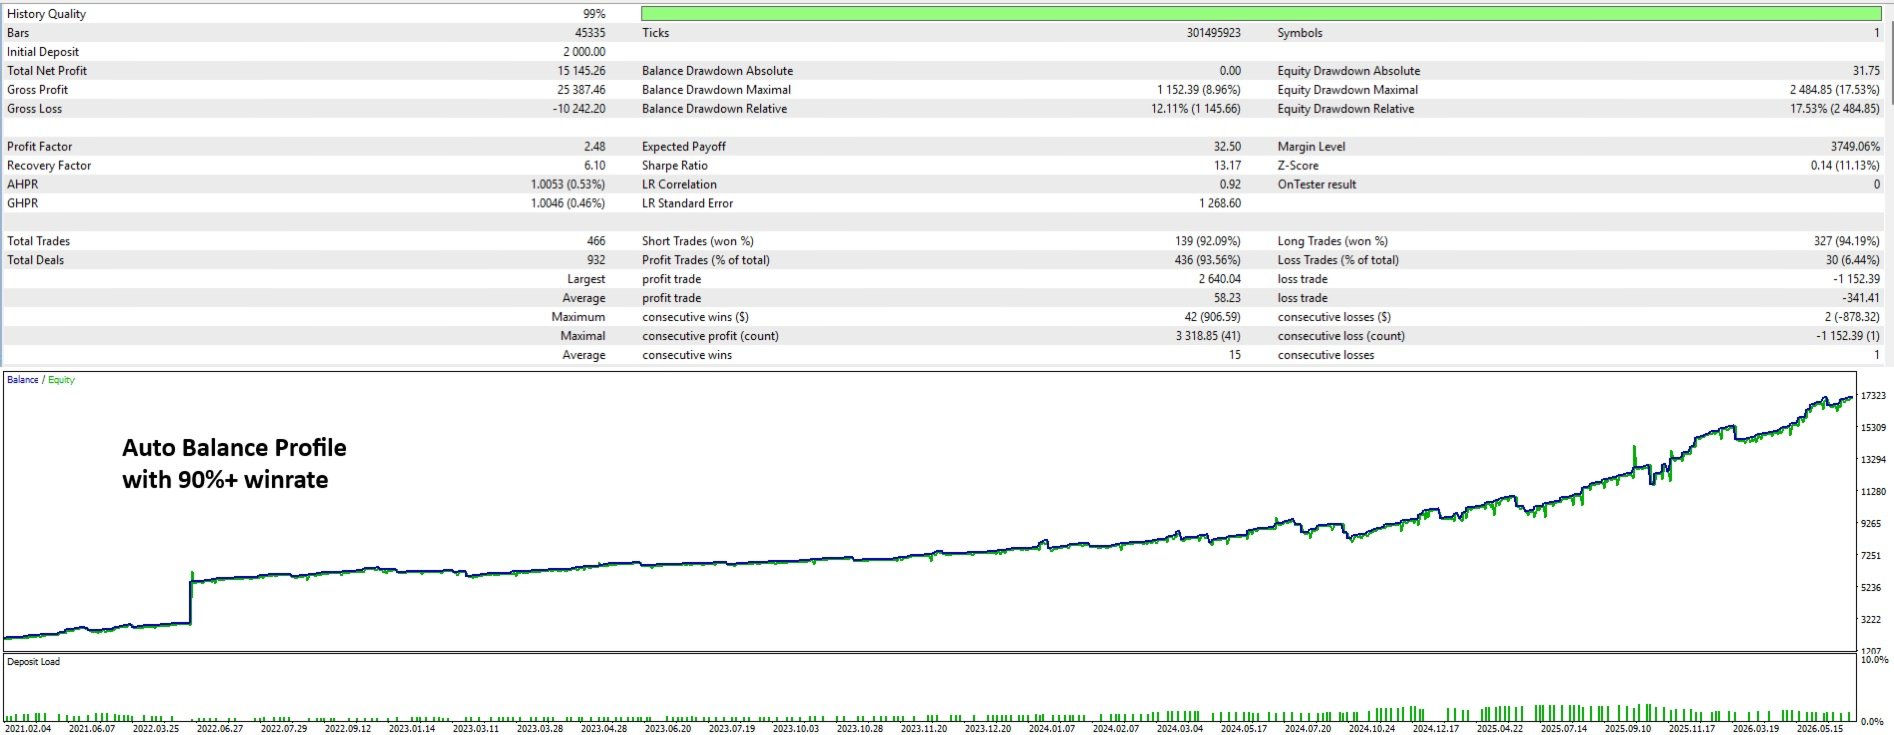This screenshot has width=1894, height=735.
Task: Click the Equity legend label
Action: click(61, 380)
